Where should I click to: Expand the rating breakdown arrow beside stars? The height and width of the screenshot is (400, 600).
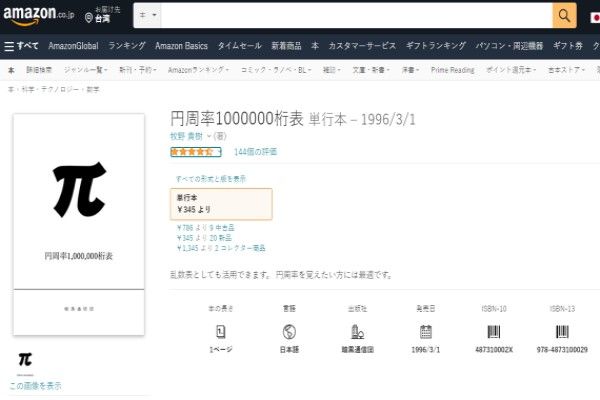pos(219,152)
